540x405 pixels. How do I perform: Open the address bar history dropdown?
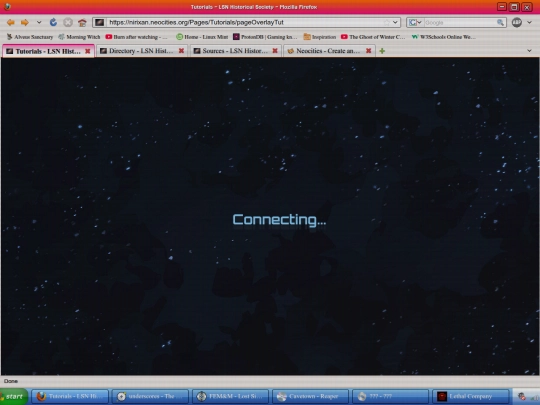pyautogui.click(x=395, y=22)
